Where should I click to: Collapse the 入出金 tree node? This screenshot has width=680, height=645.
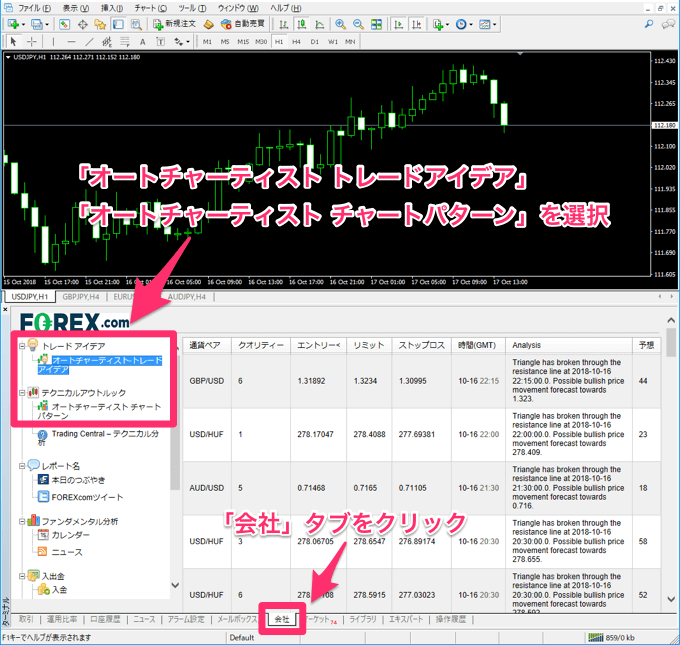coord(22,576)
